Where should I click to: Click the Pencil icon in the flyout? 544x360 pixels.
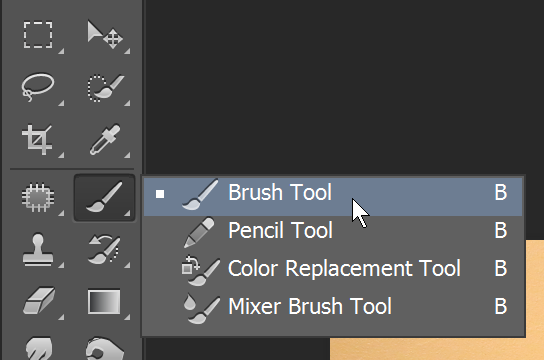tap(199, 232)
